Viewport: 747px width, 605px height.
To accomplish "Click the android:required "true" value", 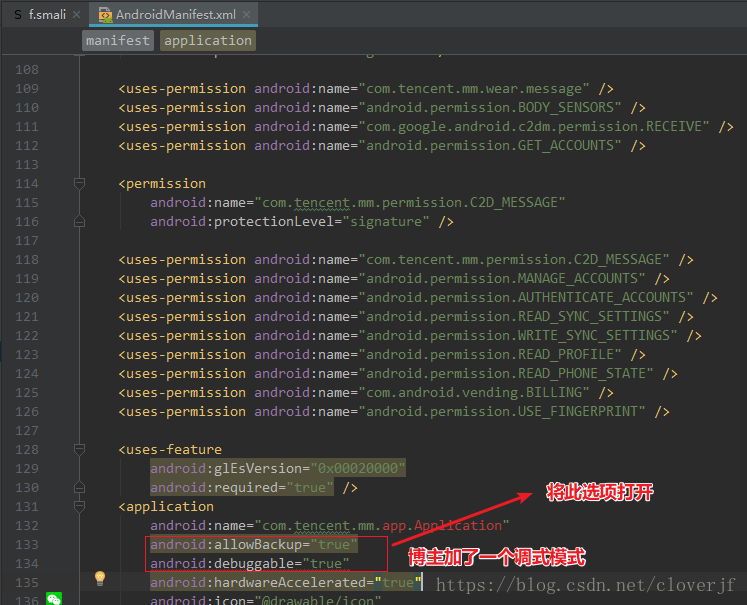I will [310, 488].
